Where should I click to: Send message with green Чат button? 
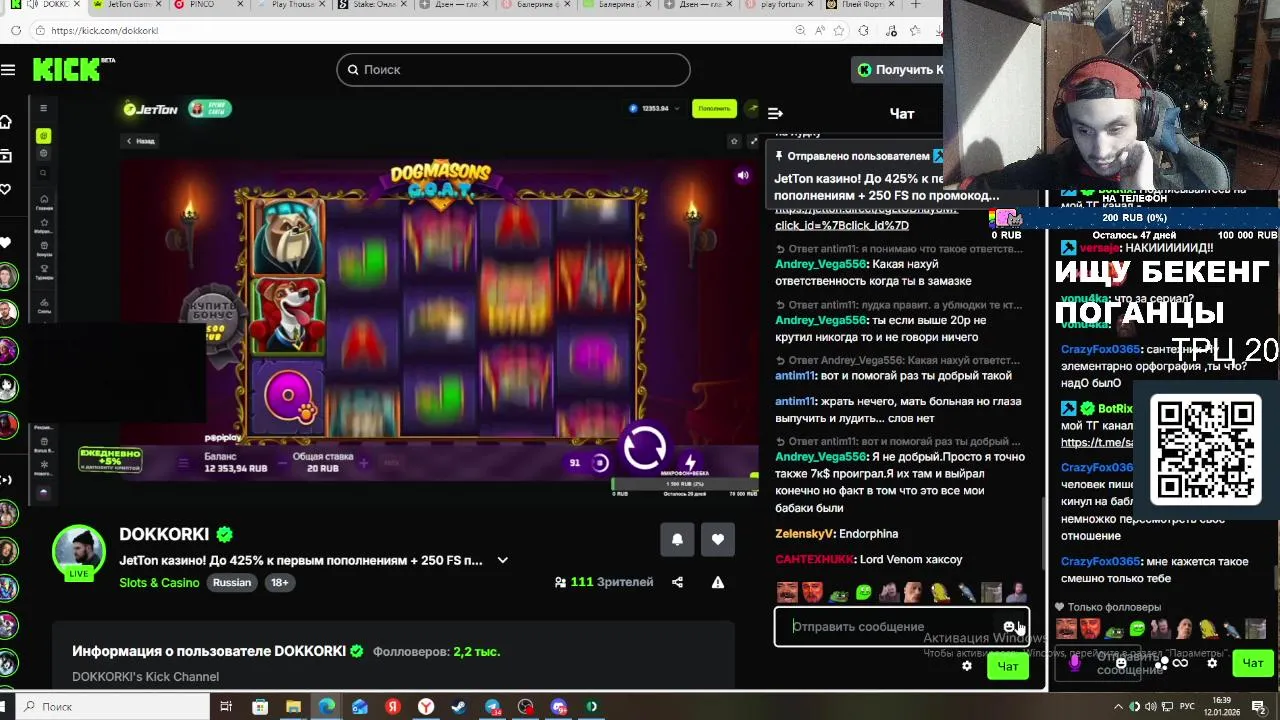pos(1007,666)
